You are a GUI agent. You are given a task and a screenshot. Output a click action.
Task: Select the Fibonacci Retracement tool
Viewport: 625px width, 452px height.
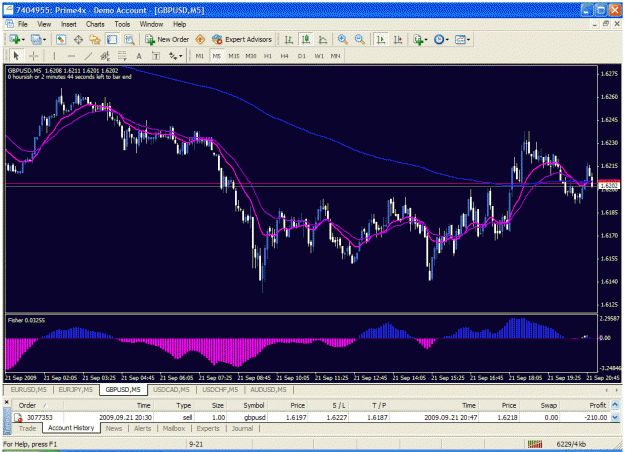(122, 56)
